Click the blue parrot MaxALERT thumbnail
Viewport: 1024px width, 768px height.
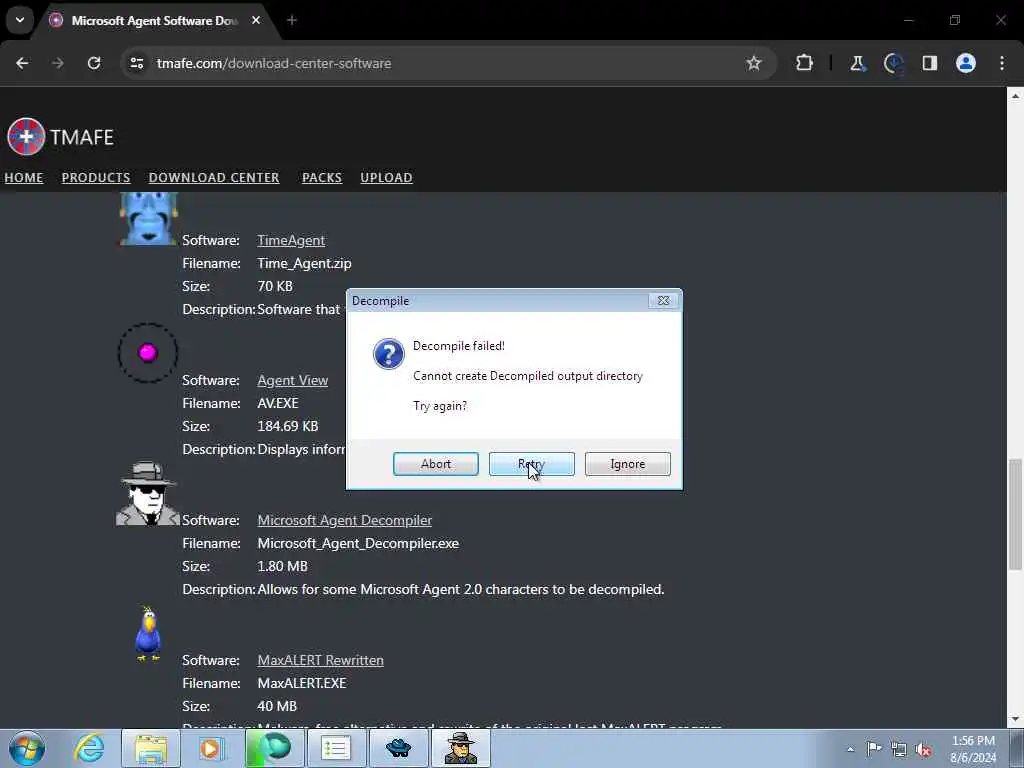tap(148, 634)
